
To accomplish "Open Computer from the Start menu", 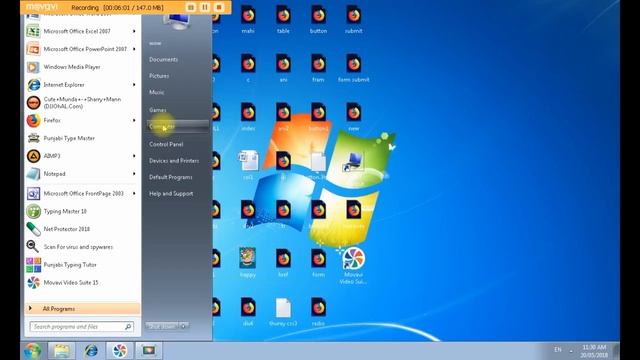I will click(178, 127).
